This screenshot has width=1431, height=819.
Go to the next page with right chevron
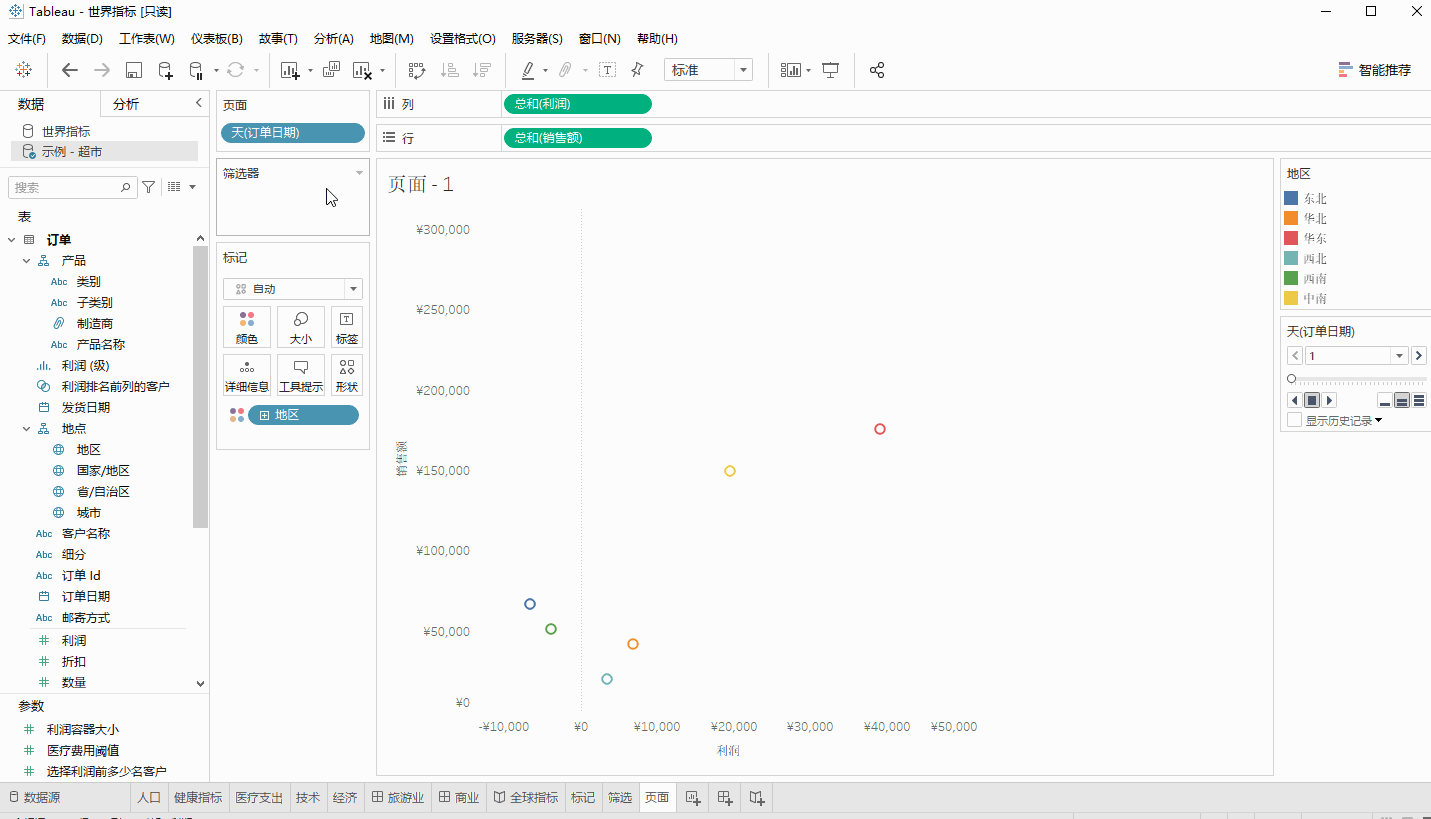[1419, 356]
